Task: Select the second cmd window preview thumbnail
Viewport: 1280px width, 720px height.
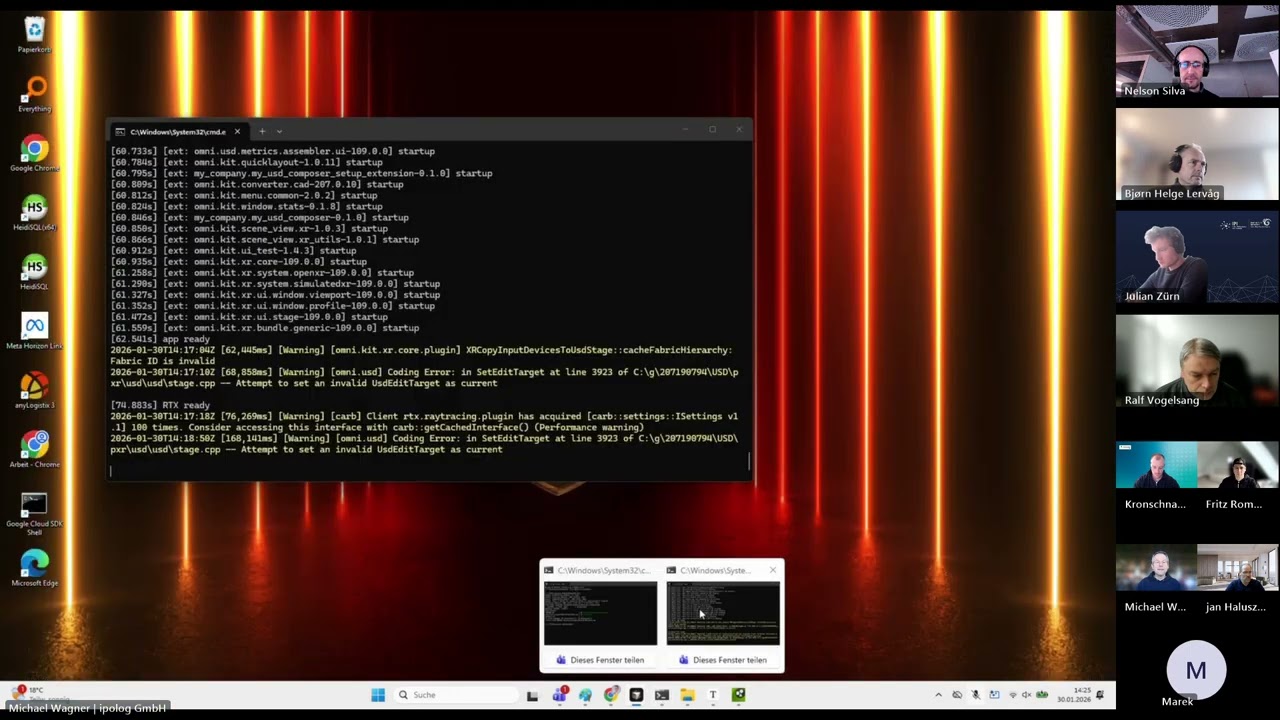Action: [723, 613]
